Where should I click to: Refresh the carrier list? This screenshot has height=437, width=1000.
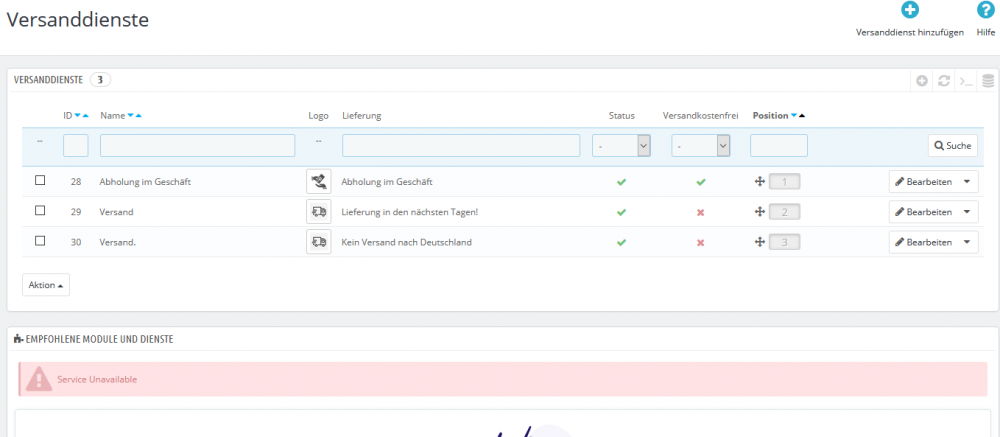tap(944, 81)
